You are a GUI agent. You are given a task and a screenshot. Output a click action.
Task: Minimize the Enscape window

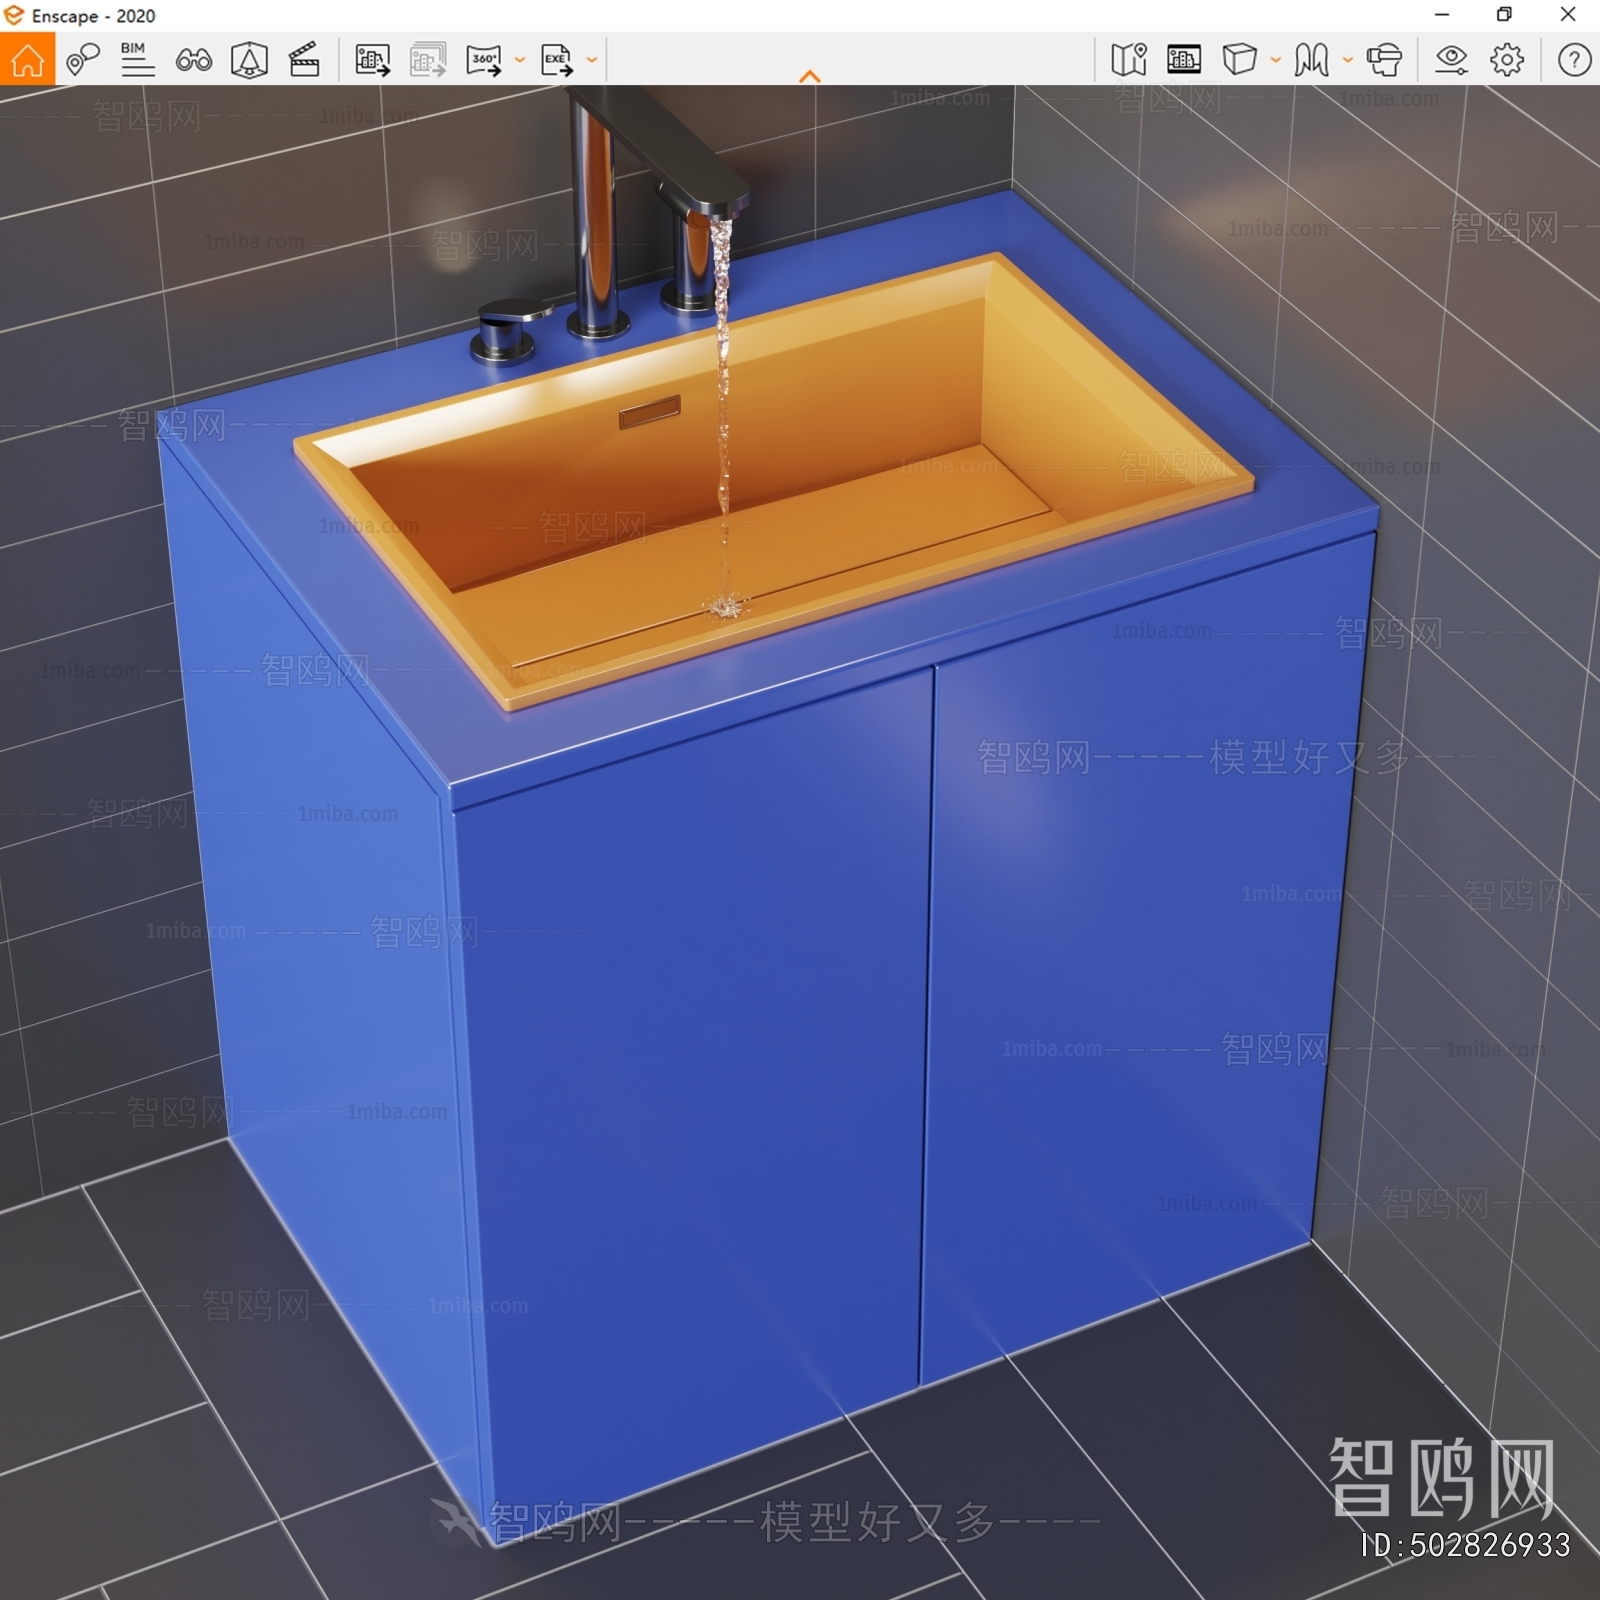(1441, 14)
